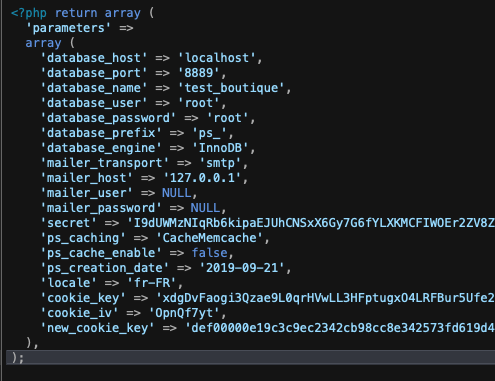This screenshot has height=381, width=495.
Task: Place cursor in 'ps_' prefix value
Action: 209,133
